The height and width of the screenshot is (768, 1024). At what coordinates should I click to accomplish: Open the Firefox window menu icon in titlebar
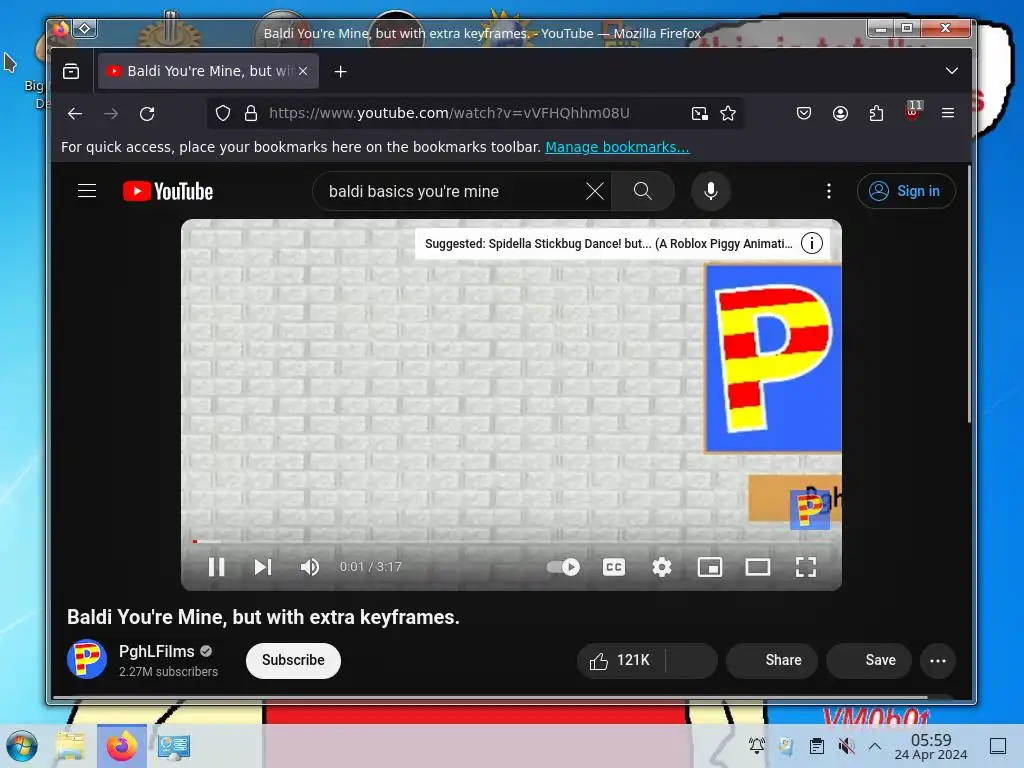coord(60,29)
